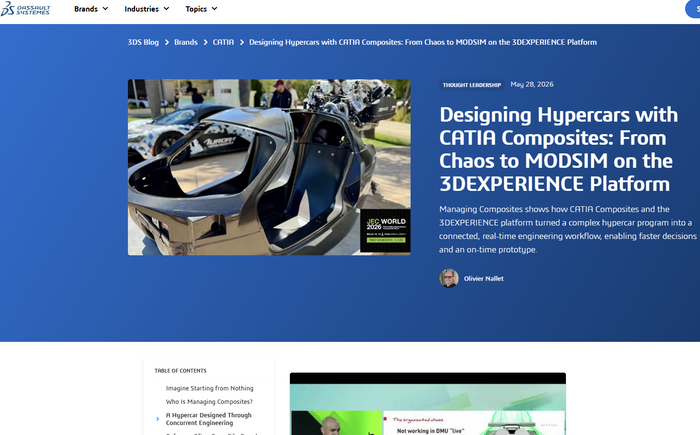Open the hypercar chassis hero image
The image size is (700, 435).
[269, 167]
